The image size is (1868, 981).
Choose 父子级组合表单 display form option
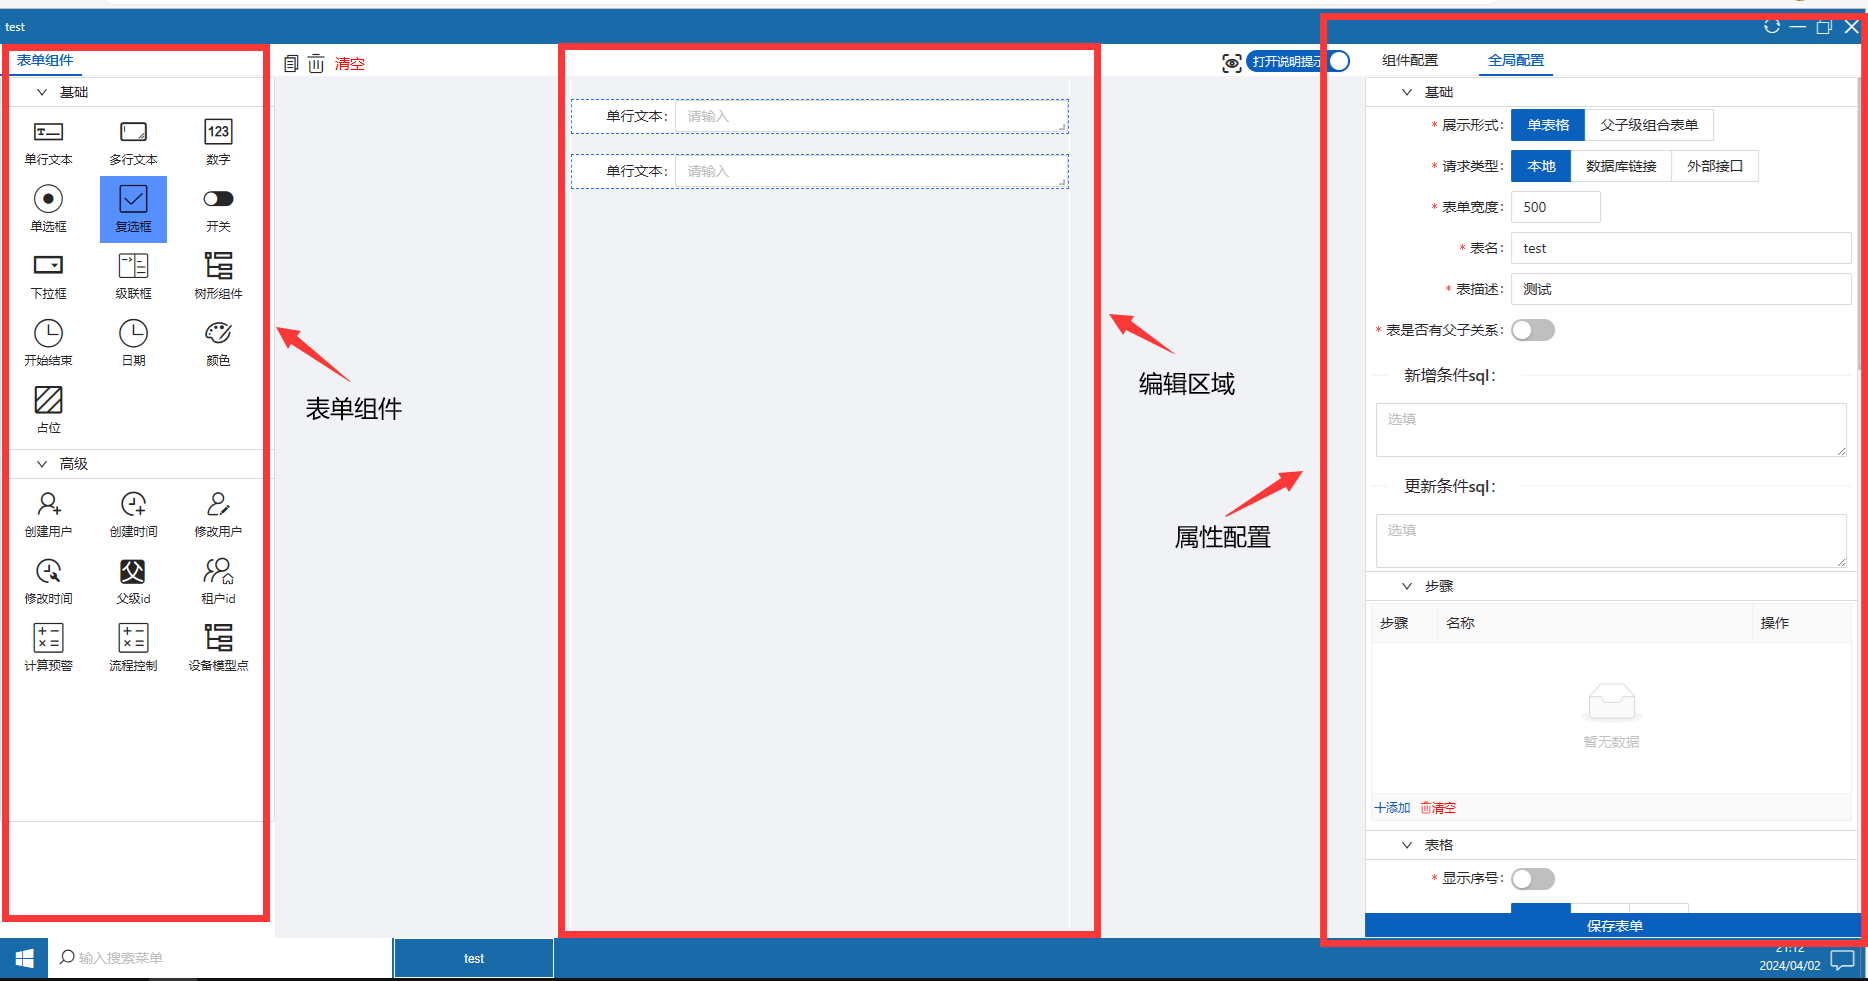[x=1649, y=125]
